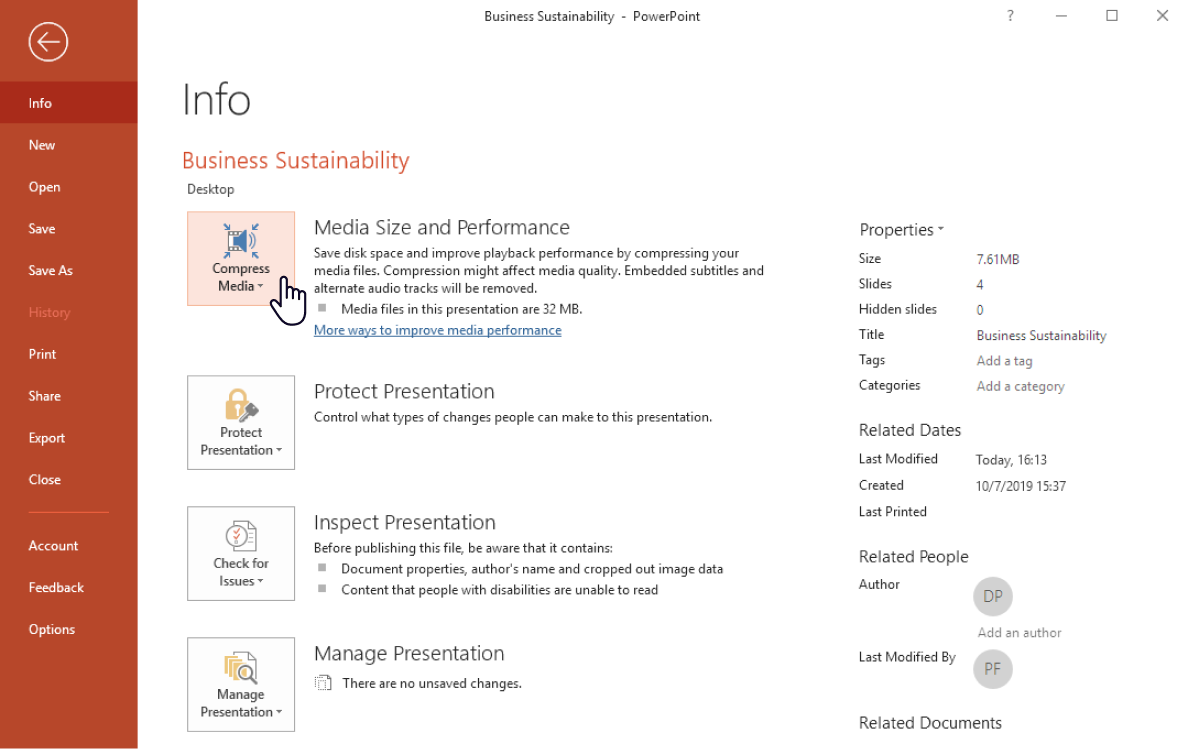This screenshot has width=1188, height=749.
Task: Open Feedback in the sidebar
Action: (x=69, y=587)
